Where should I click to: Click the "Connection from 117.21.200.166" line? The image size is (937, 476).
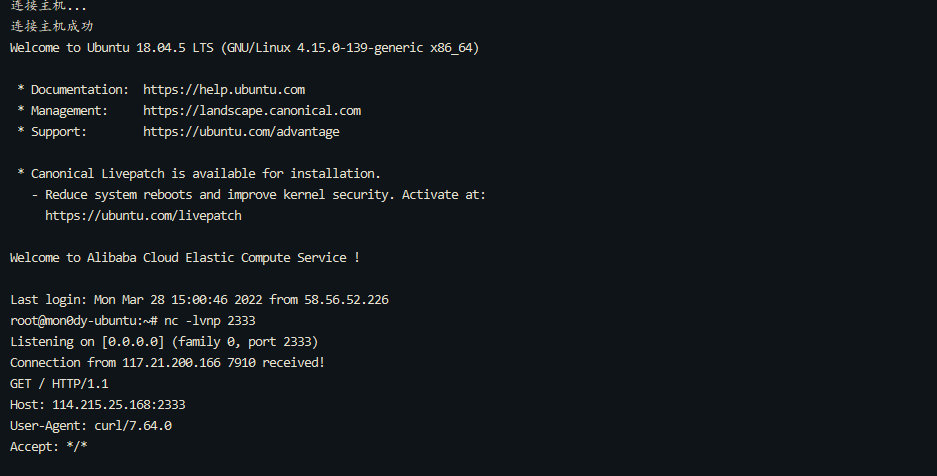tap(167, 363)
